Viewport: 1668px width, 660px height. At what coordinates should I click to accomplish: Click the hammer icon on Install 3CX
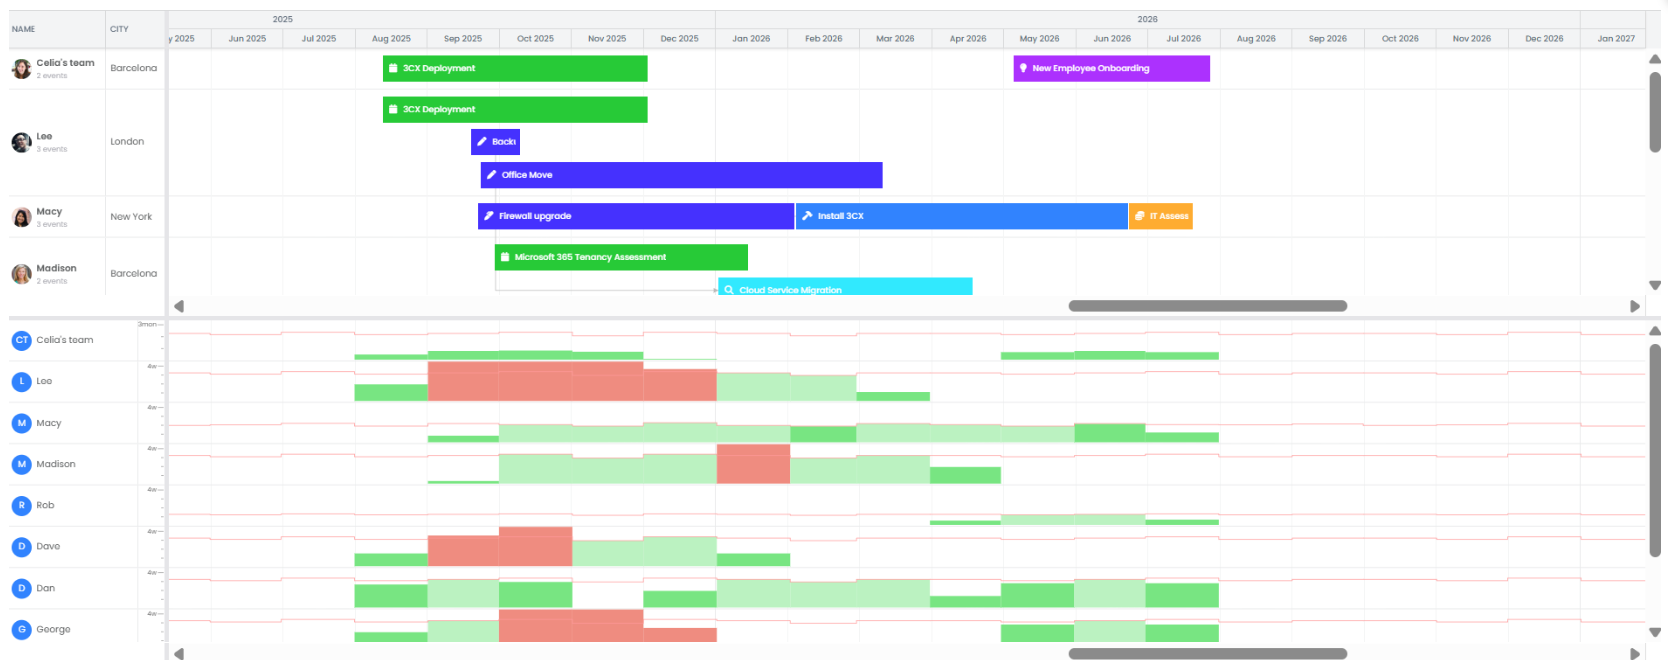(807, 216)
